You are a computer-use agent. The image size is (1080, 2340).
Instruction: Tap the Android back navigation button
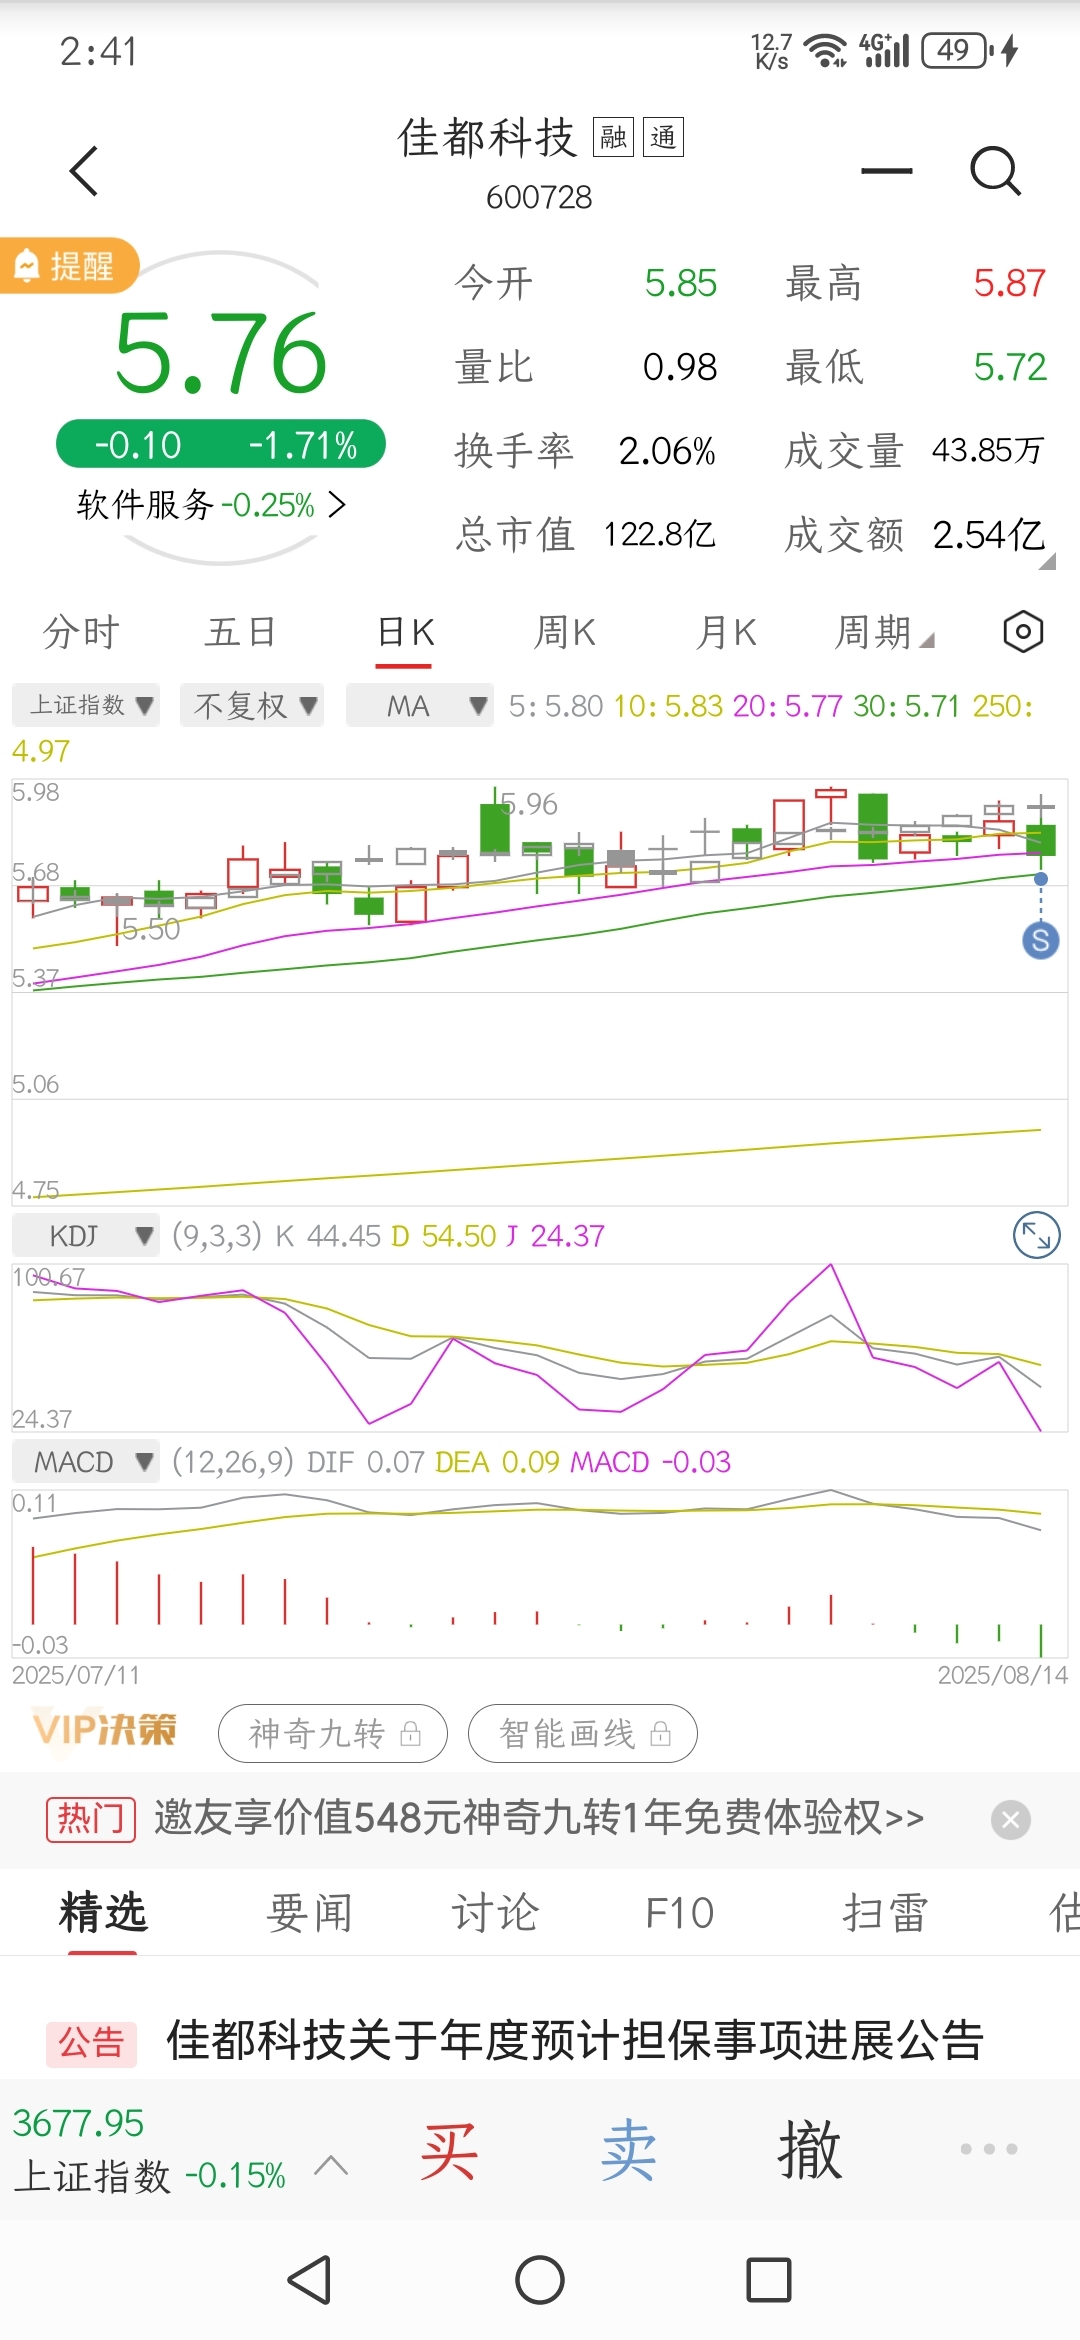point(310,2280)
